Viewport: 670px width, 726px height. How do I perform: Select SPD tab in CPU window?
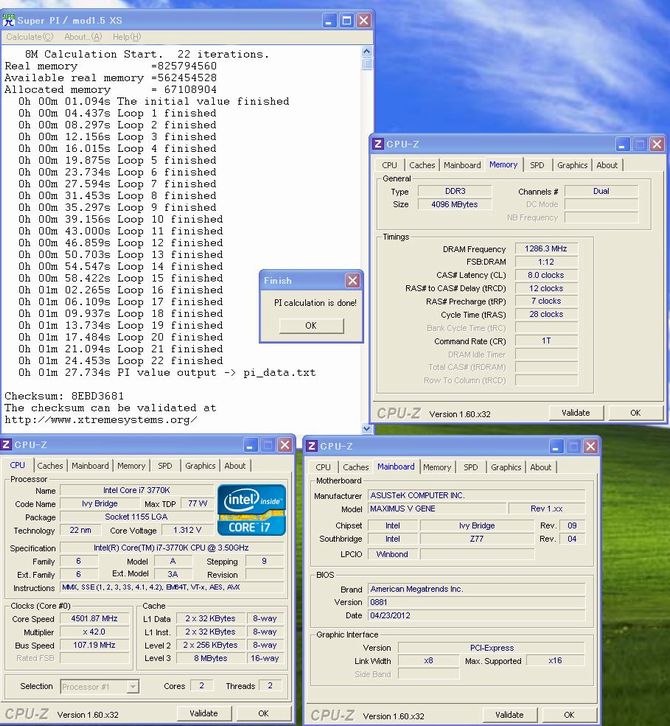[165, 466]
